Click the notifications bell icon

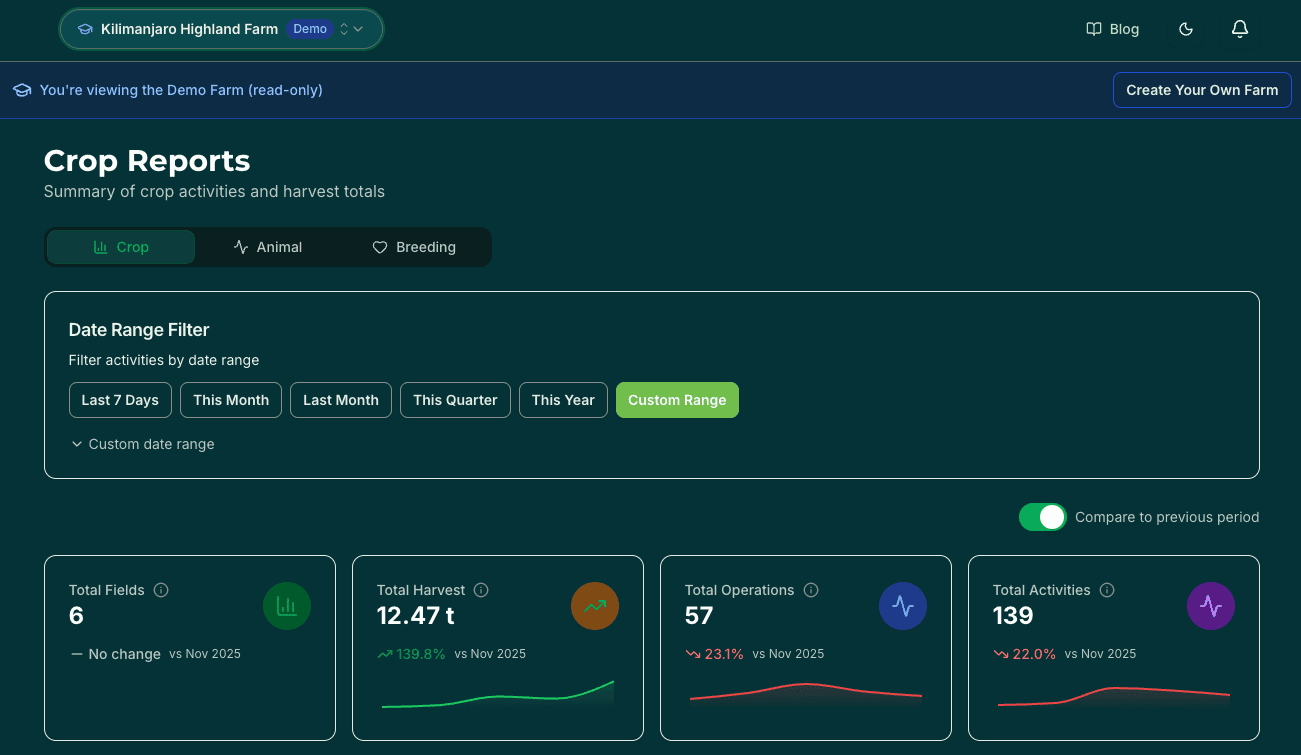point(1239,29)
